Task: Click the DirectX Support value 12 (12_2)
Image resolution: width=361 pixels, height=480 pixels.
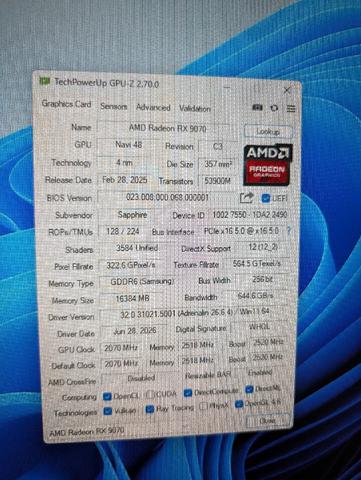Action: coord(263,247)
